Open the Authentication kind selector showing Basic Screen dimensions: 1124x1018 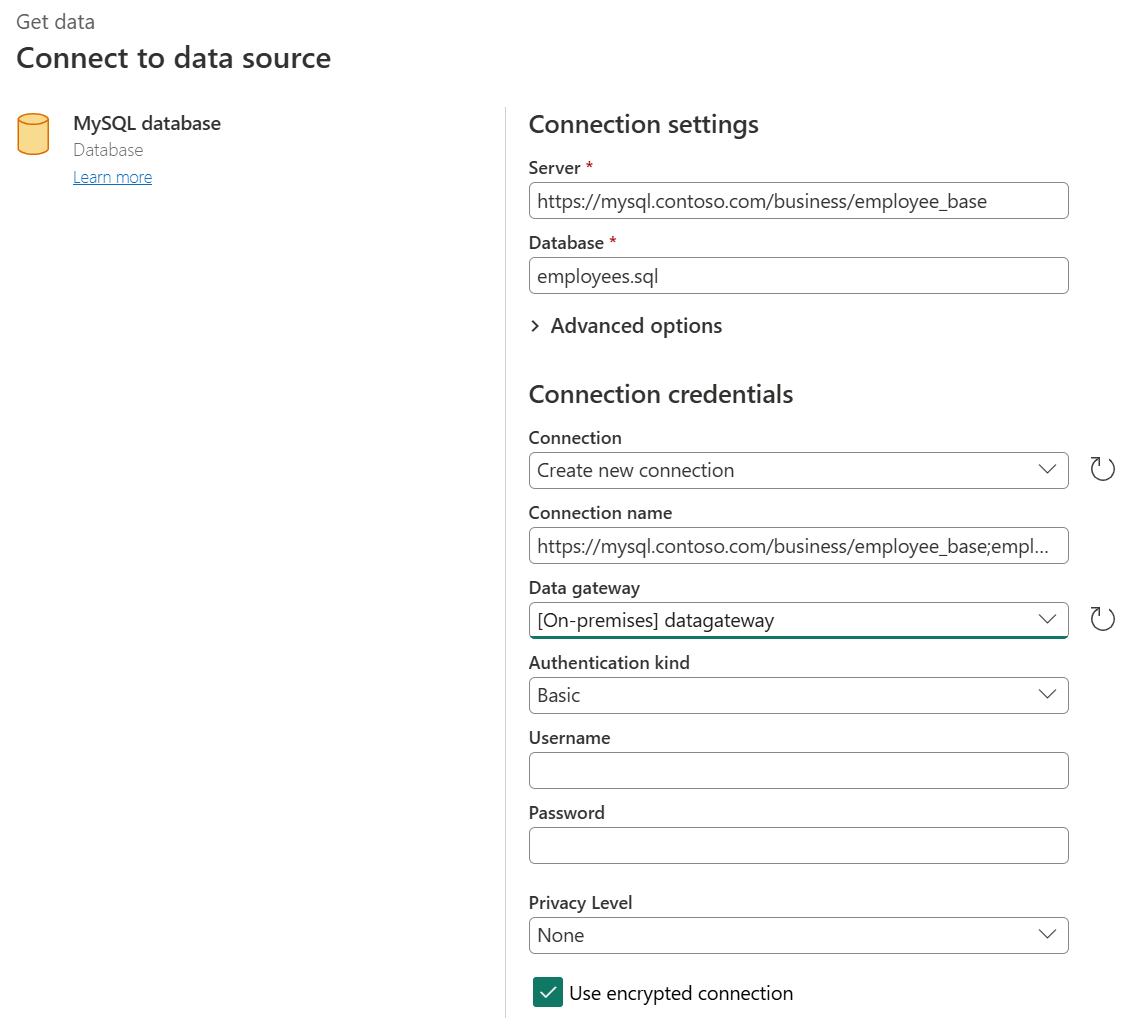(798, 695)
